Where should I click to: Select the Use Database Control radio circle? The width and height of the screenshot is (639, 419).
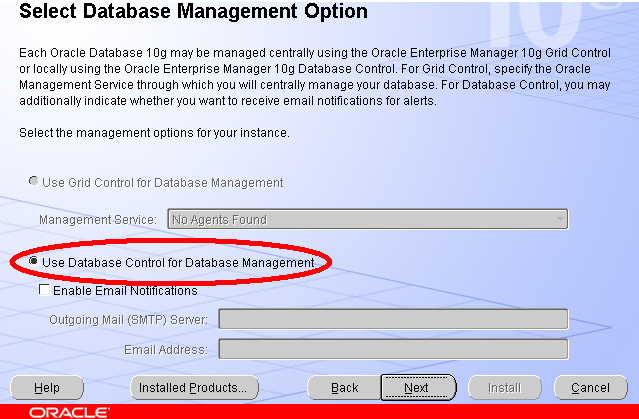click(33, 261)
